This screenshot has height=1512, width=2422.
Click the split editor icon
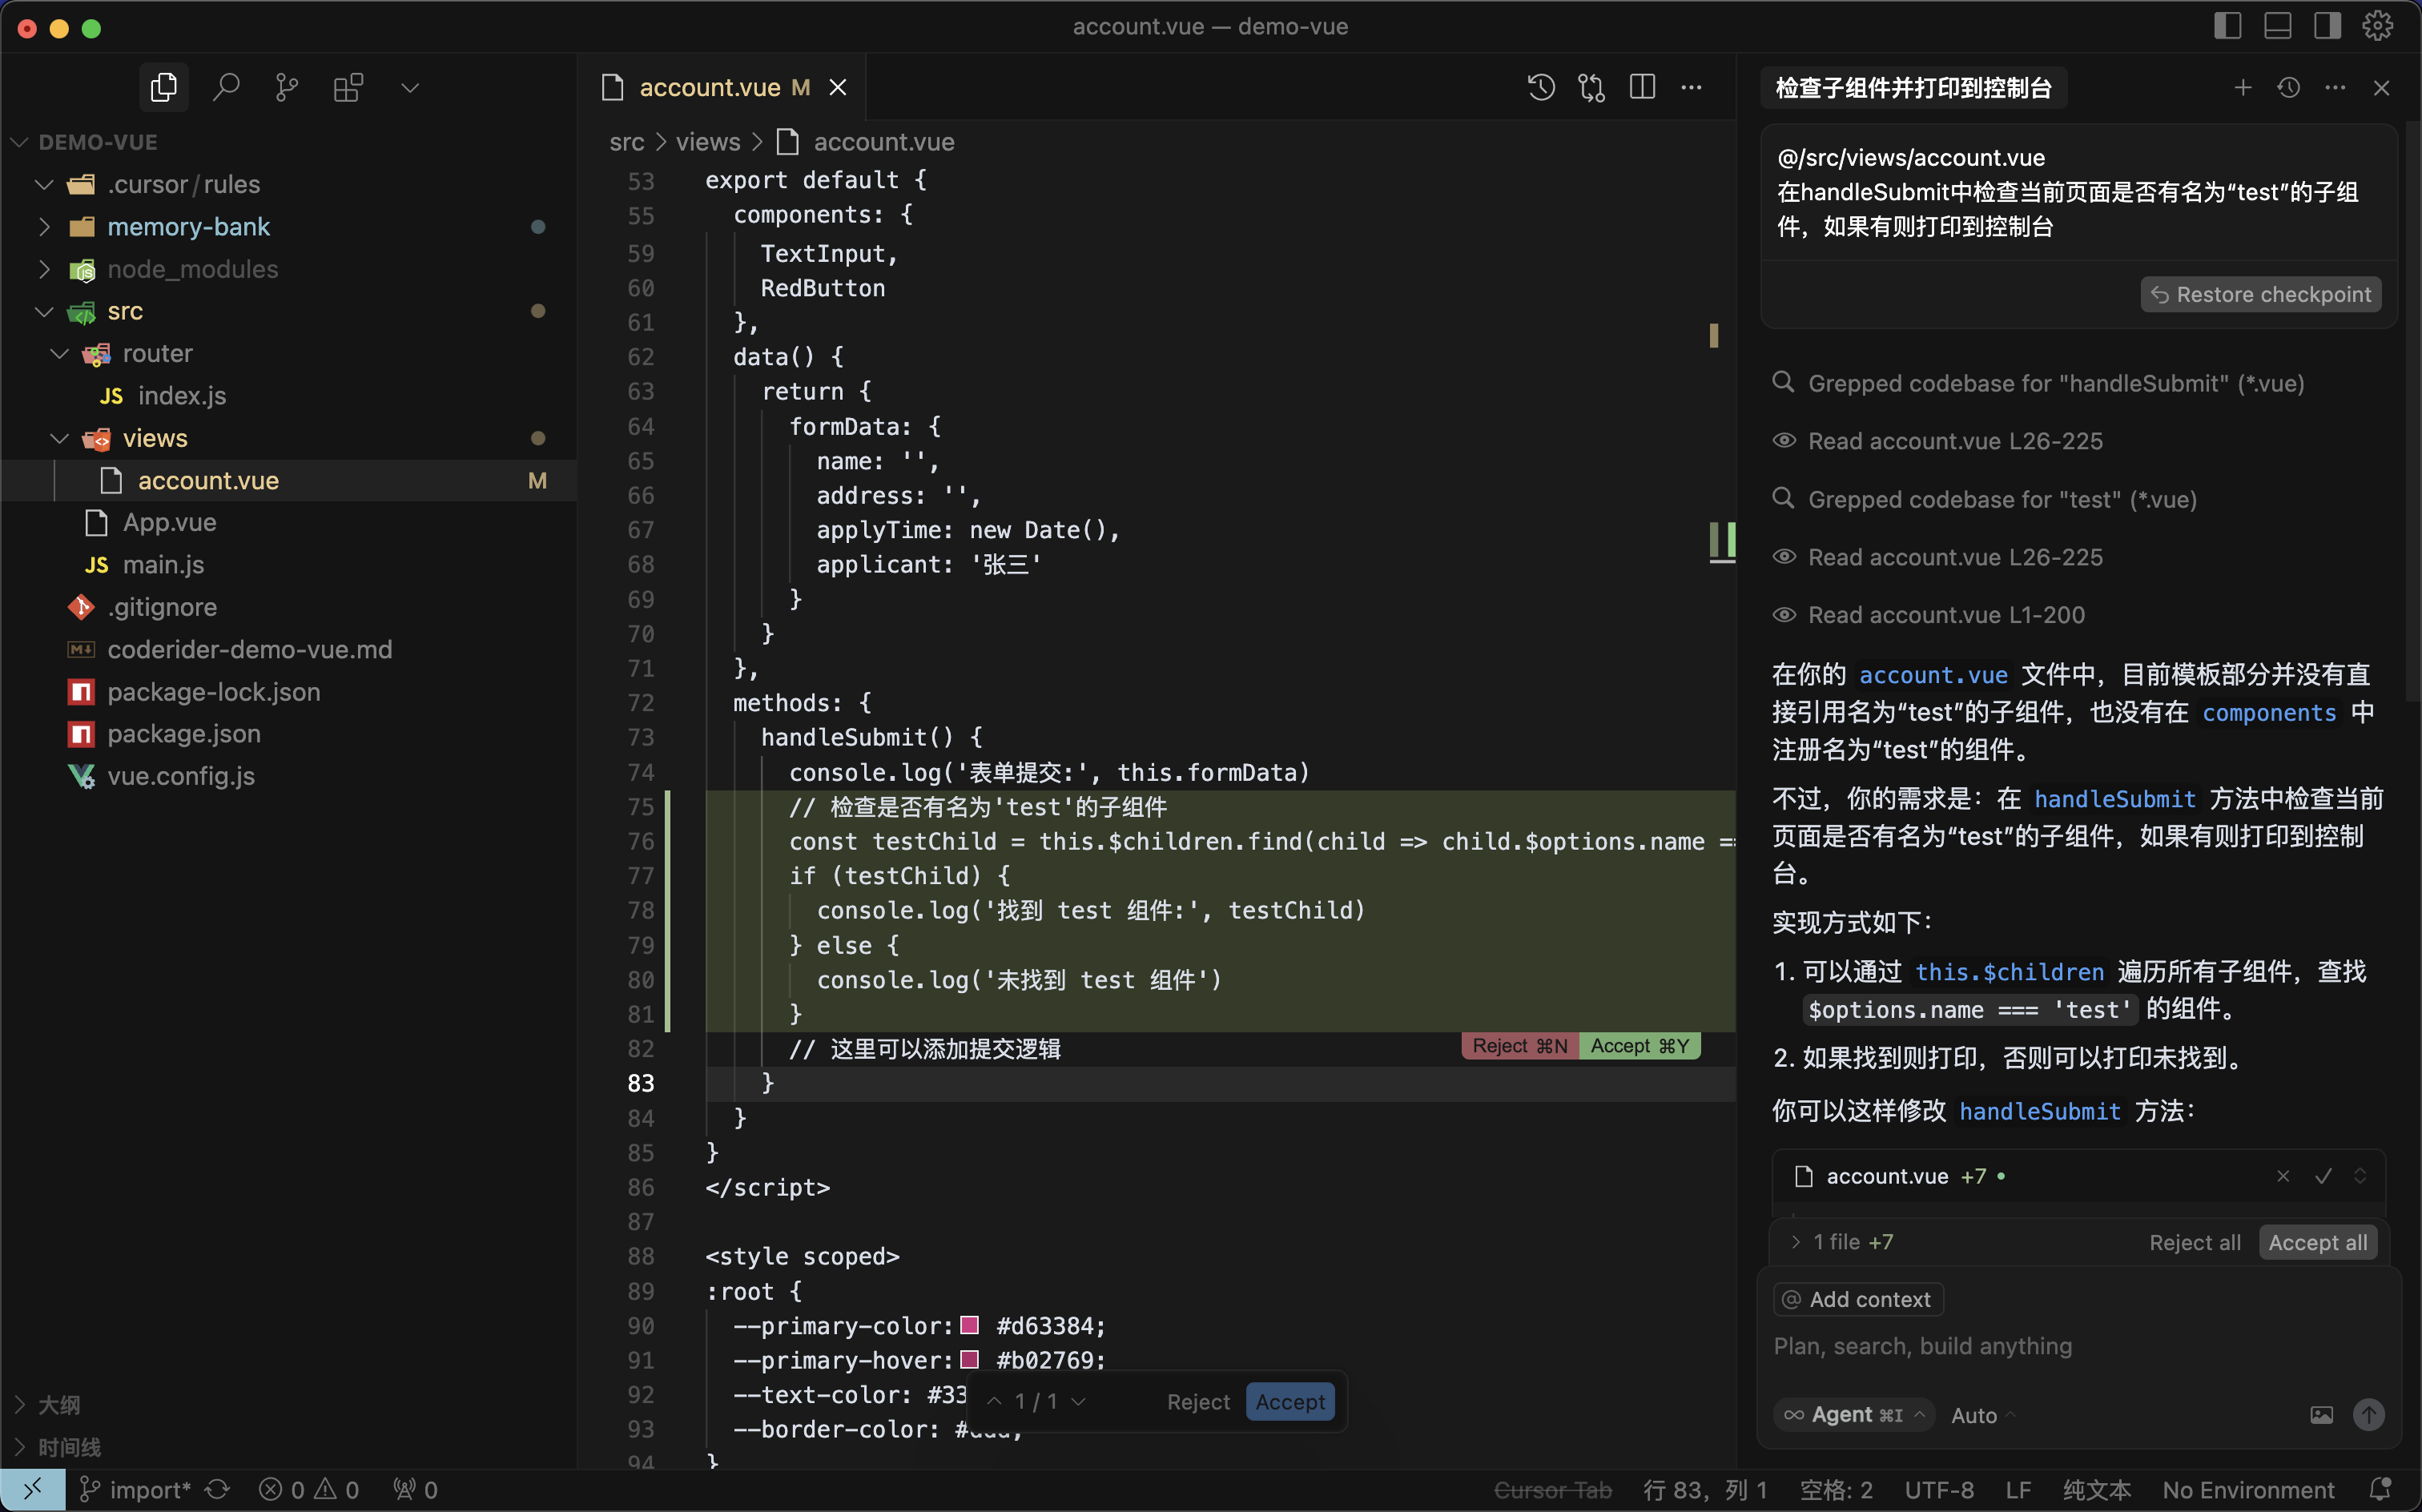coord(1642,87)
